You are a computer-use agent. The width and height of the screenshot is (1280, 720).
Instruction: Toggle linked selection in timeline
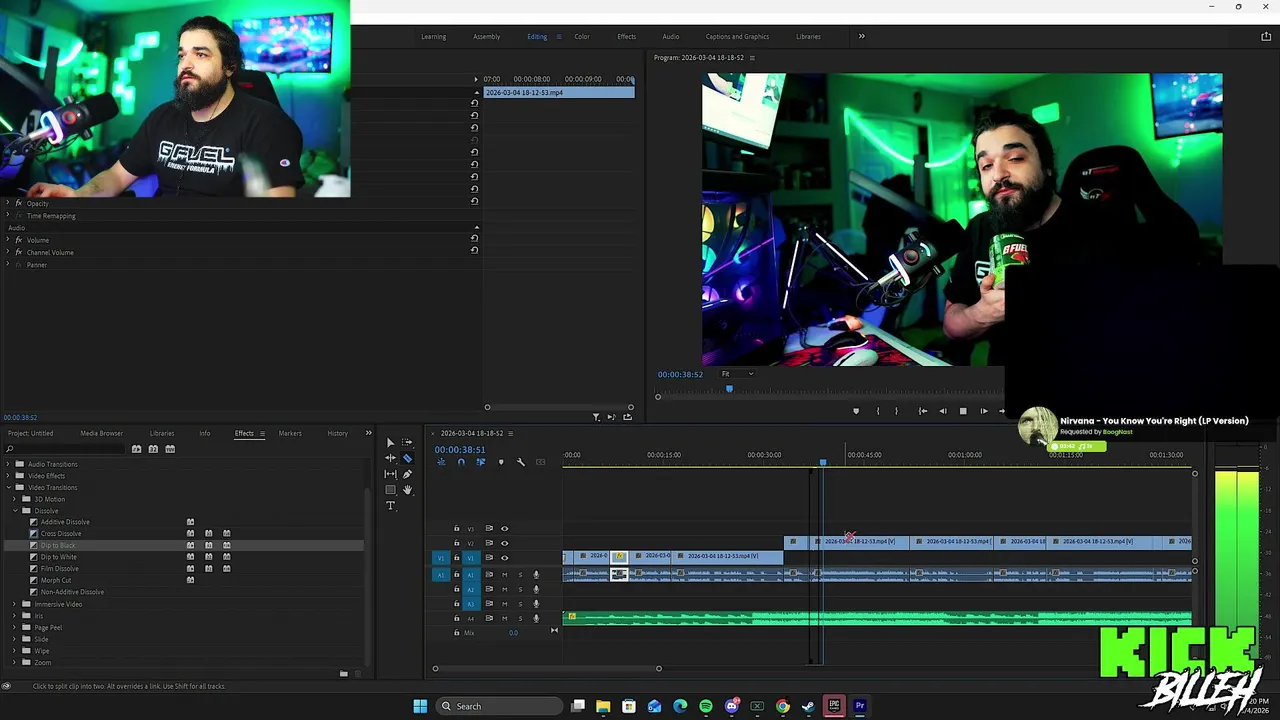481,462
